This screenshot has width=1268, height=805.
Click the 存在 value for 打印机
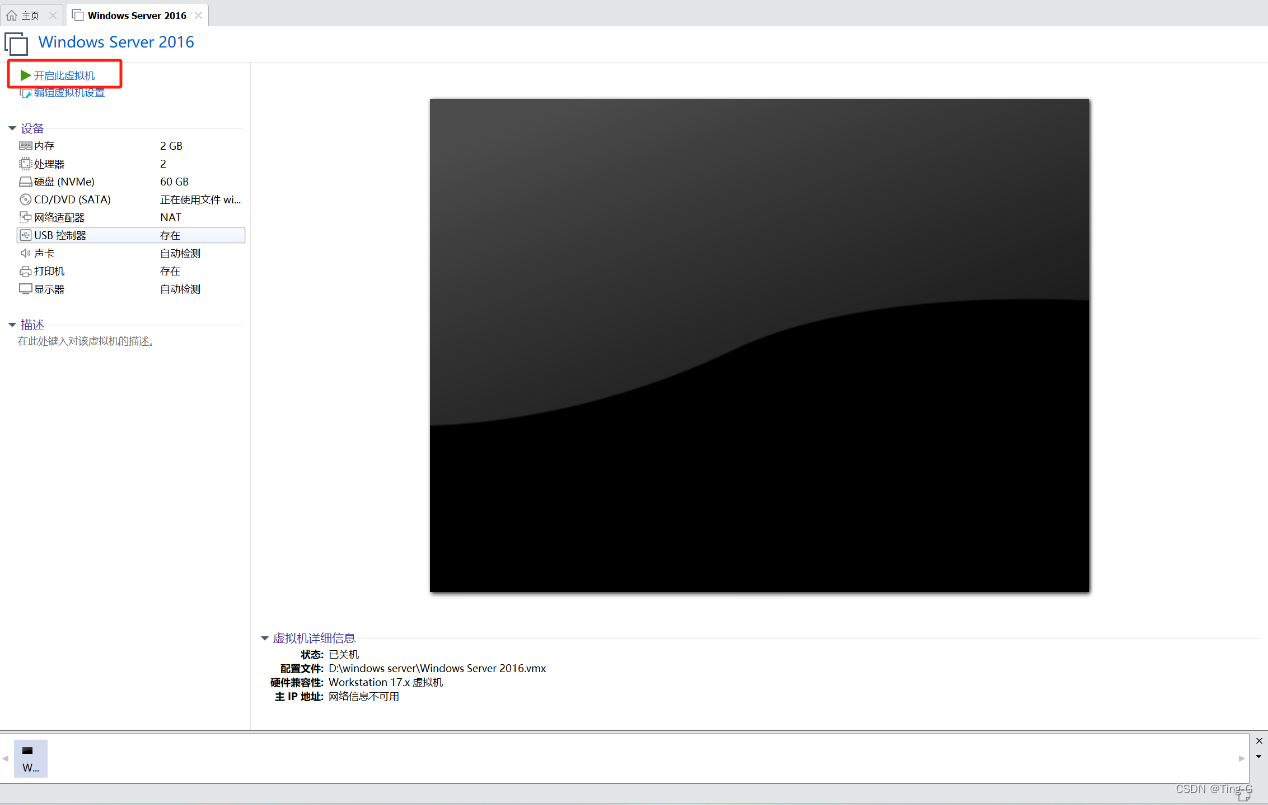tap(170, 271)
